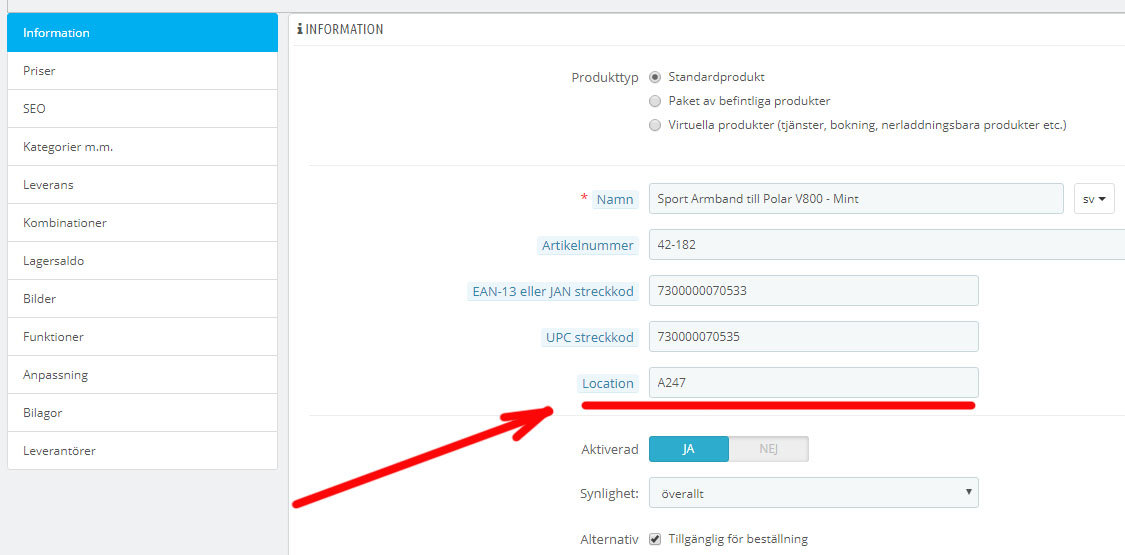The height and width of the screenshot is (555, 1125).
Task: Toggle Tillgänglig för beställning checkbox
Action: 655,539
